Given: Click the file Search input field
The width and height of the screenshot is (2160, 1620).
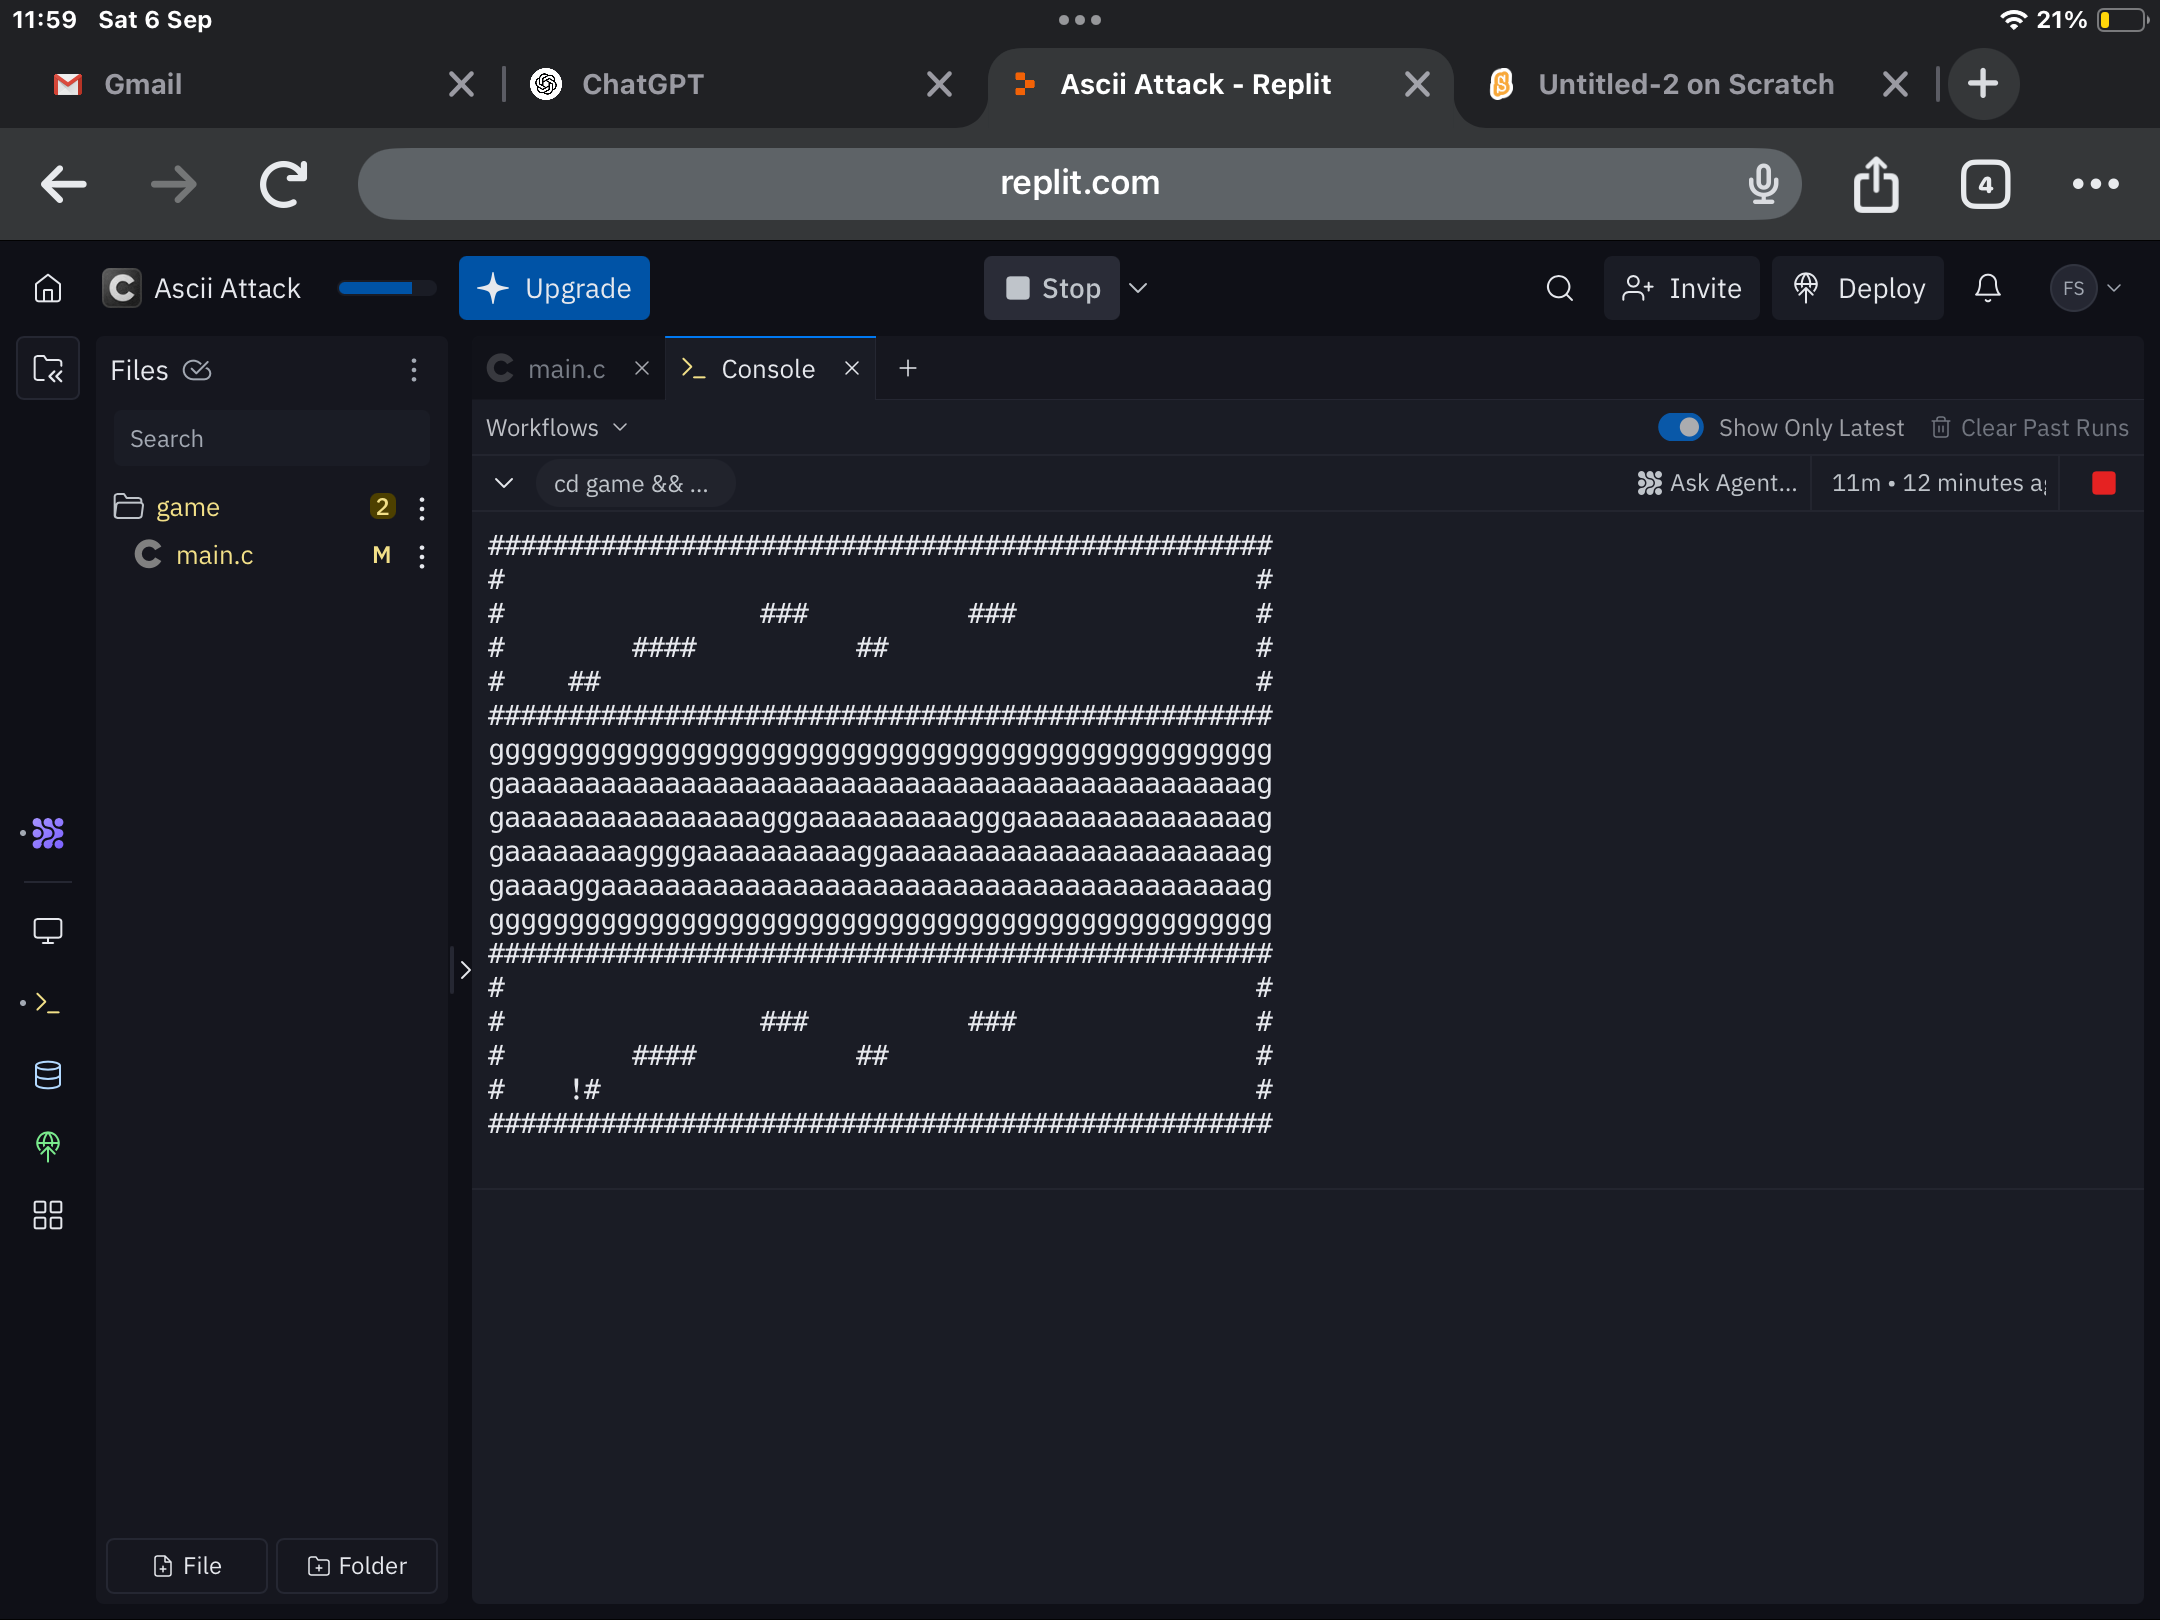Looking at the screenshot, I should (x=270, y=439).
